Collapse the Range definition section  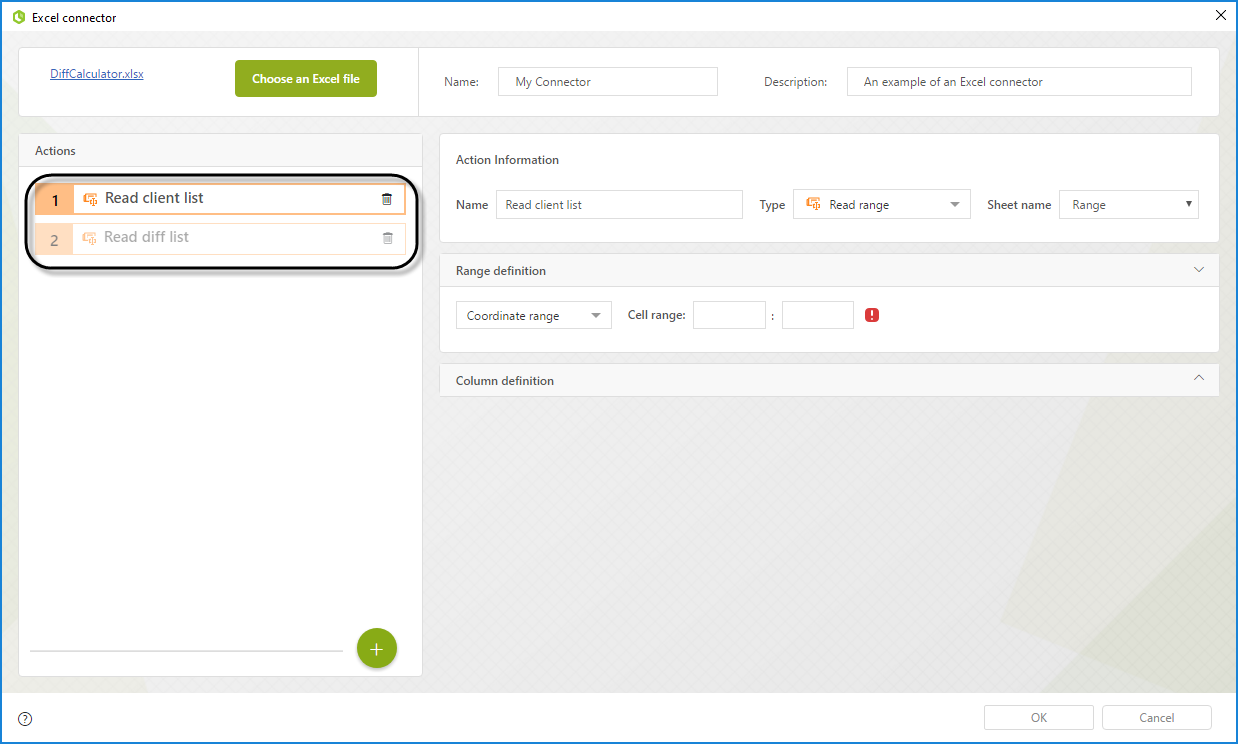coord(1199,270)
